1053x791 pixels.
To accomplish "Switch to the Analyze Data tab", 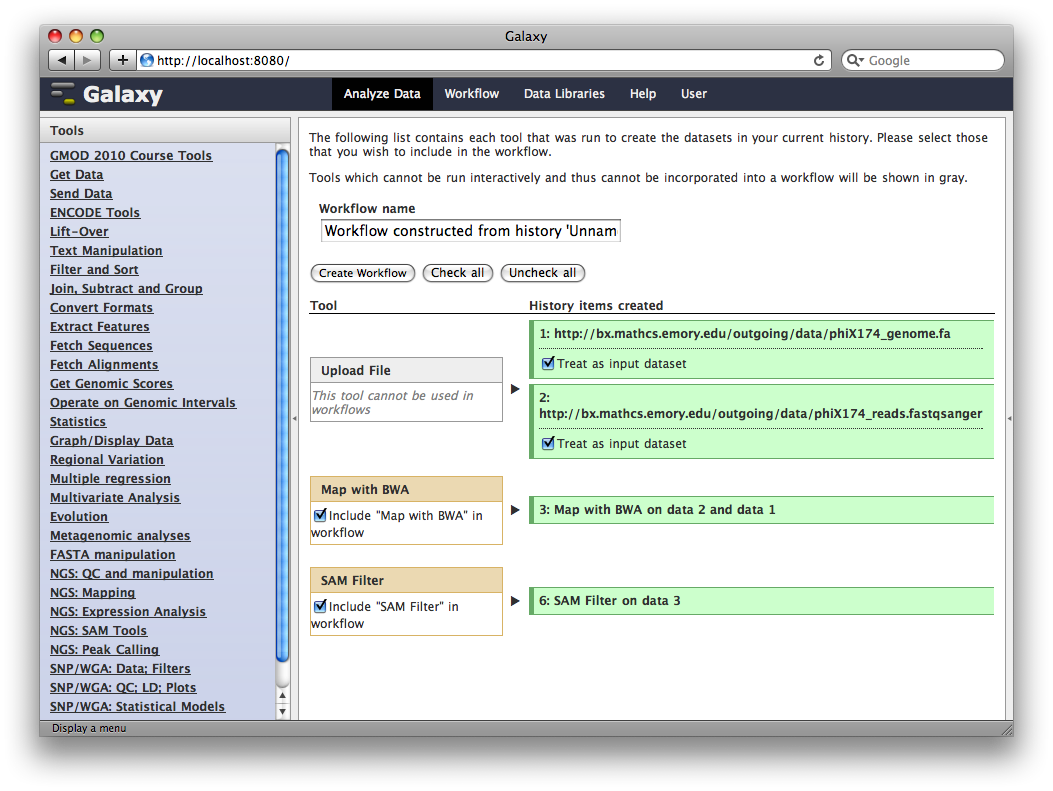I will [382, 94].
